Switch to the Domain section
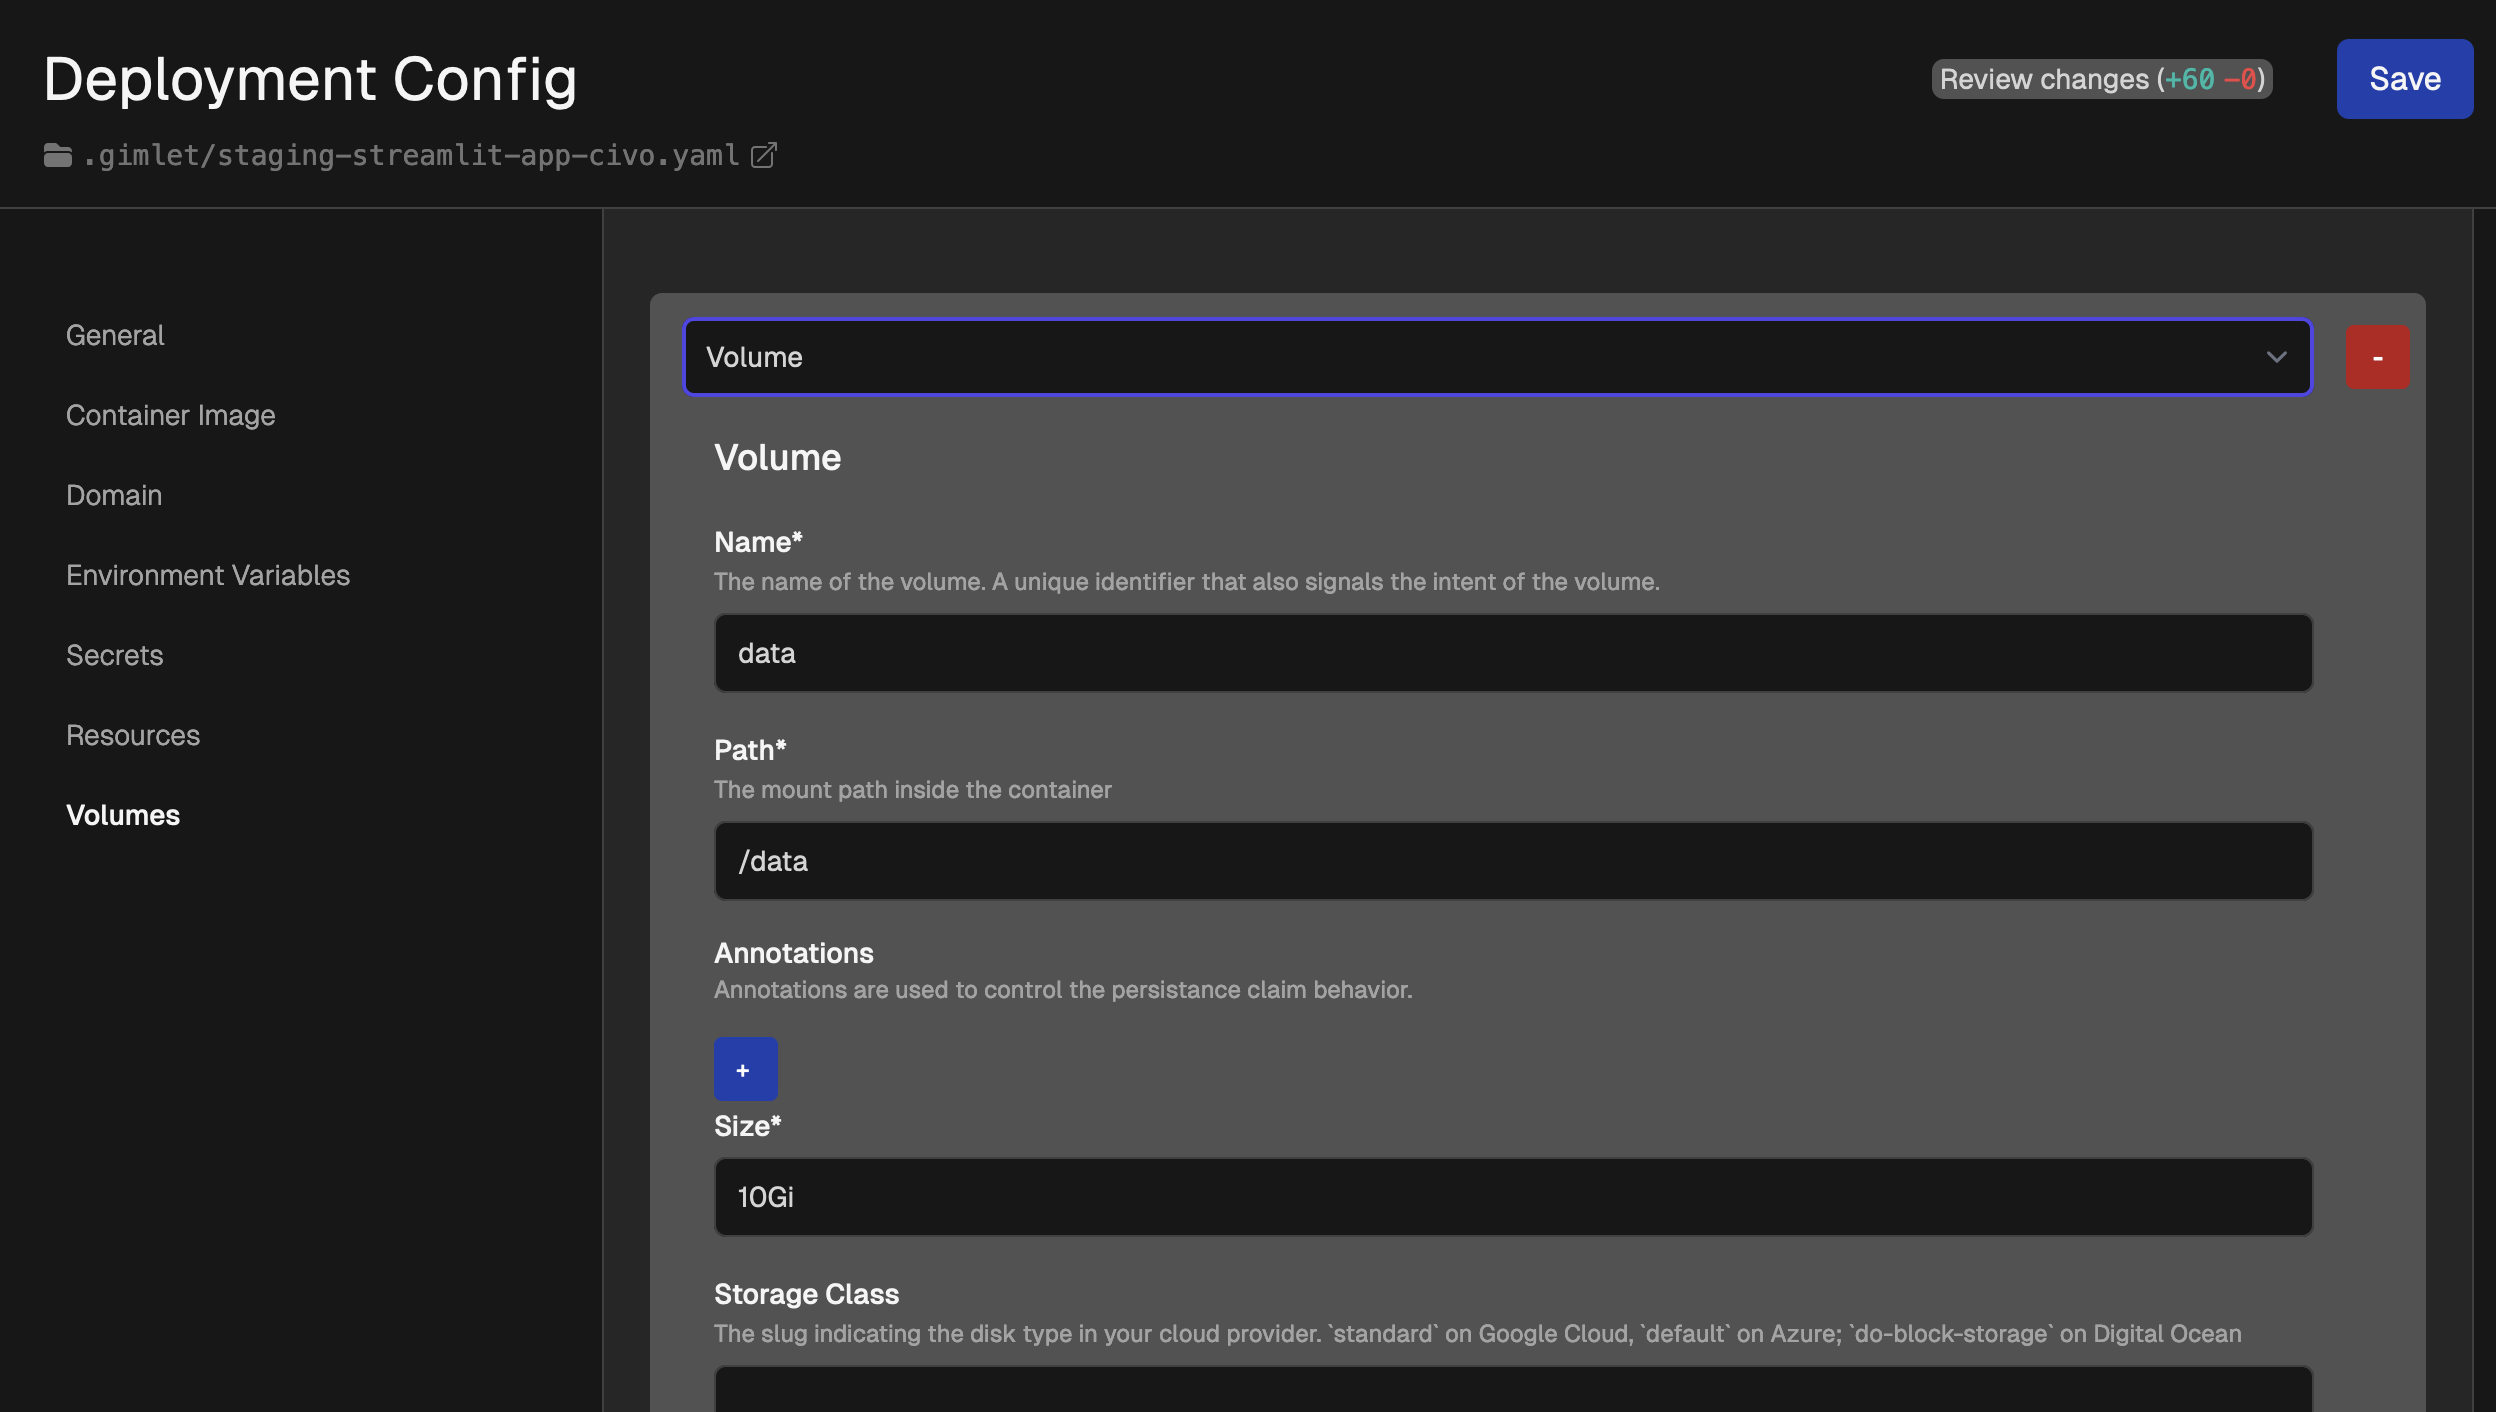The height and width of the screenshot is (1412, 2496). coord(114,495)
